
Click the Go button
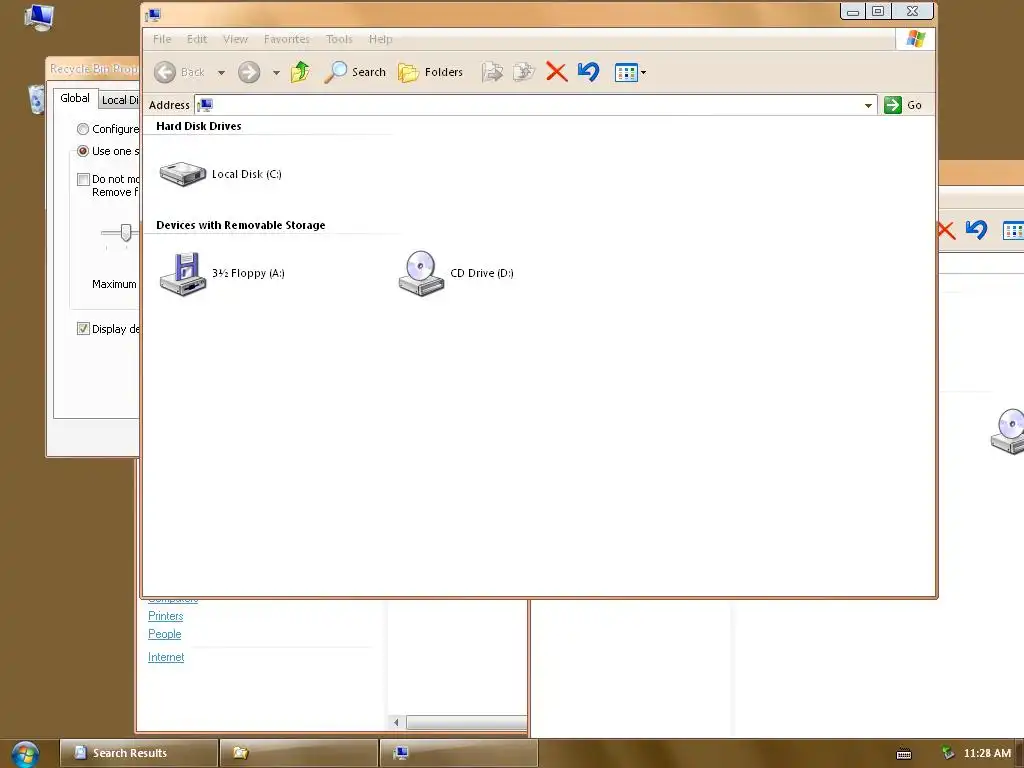coord(903,105)
